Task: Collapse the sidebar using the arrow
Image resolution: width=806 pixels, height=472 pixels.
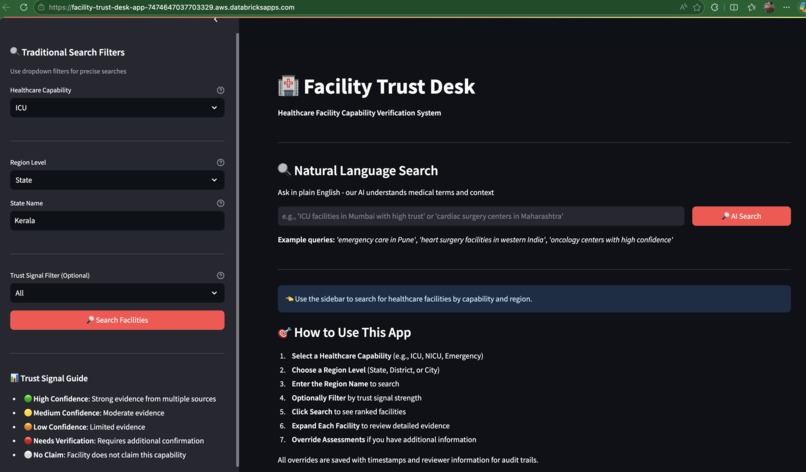Action: pyautogui.click(x=215, y=20)
